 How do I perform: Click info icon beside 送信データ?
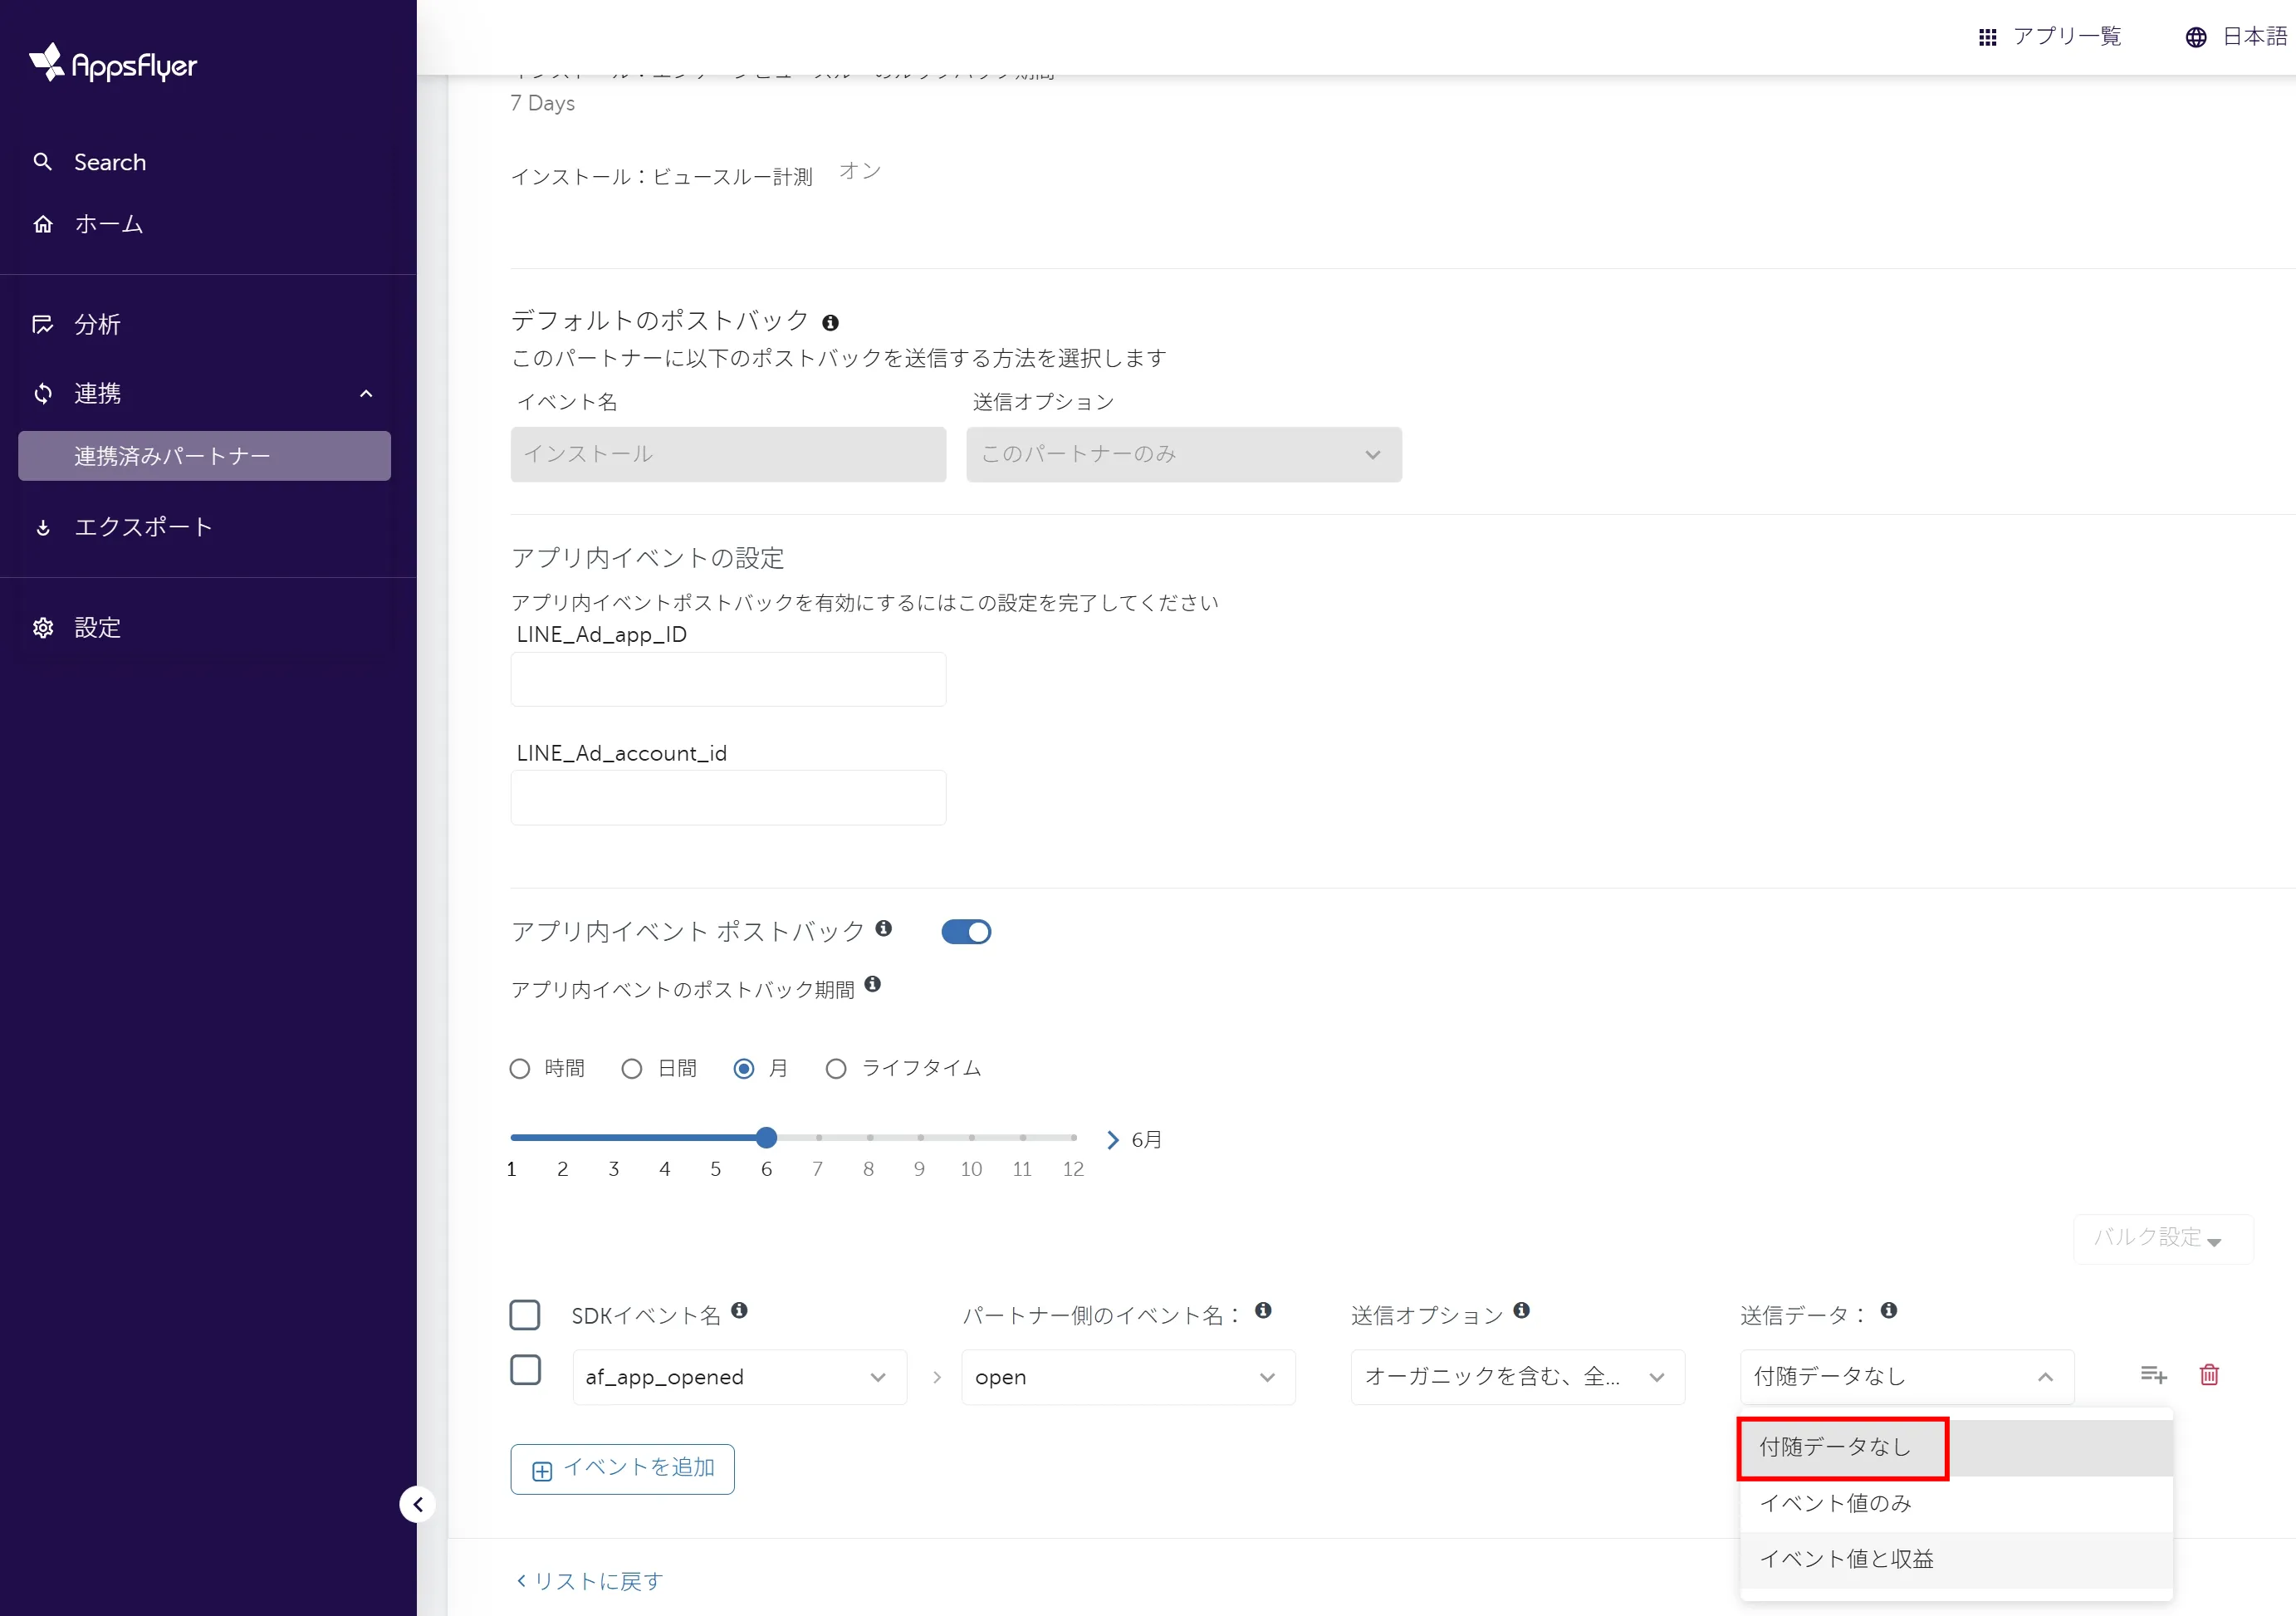click(x=1888, y=1311)
